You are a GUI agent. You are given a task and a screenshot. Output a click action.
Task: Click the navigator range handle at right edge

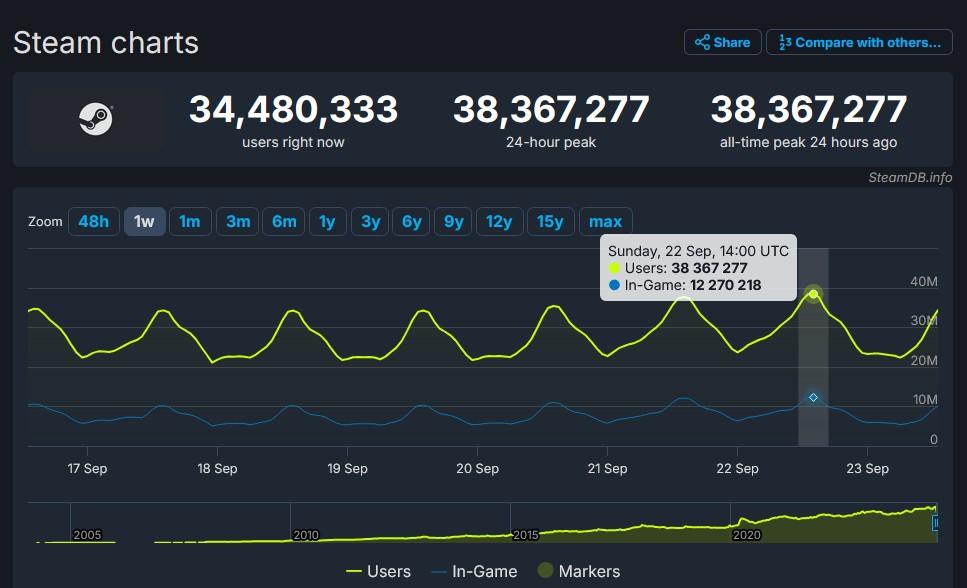[x=936, y=523]
